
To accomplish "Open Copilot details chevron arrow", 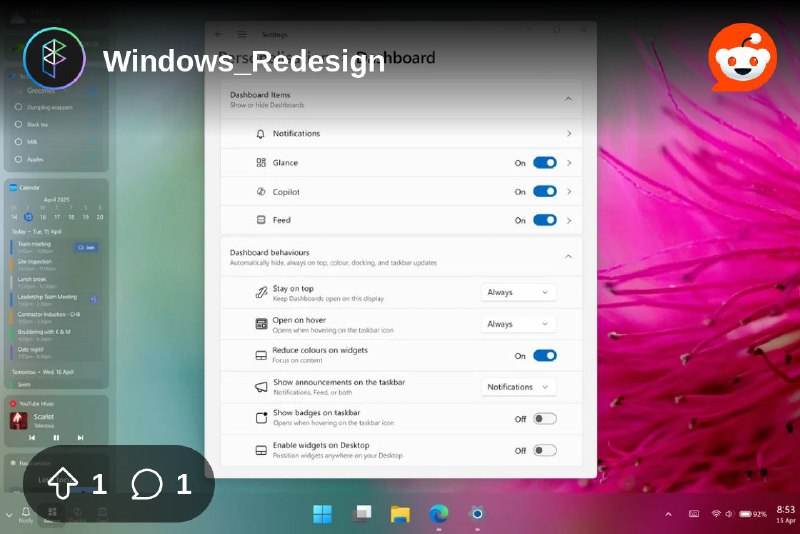I will pos(569,192).
